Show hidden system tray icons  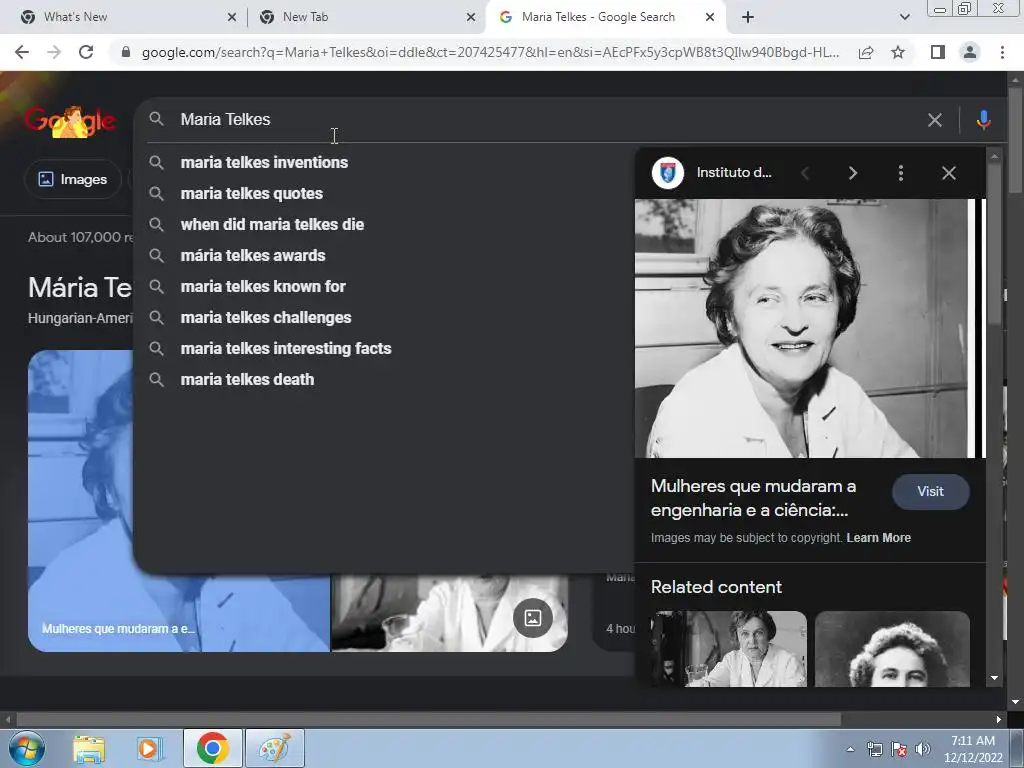point(850,749)
